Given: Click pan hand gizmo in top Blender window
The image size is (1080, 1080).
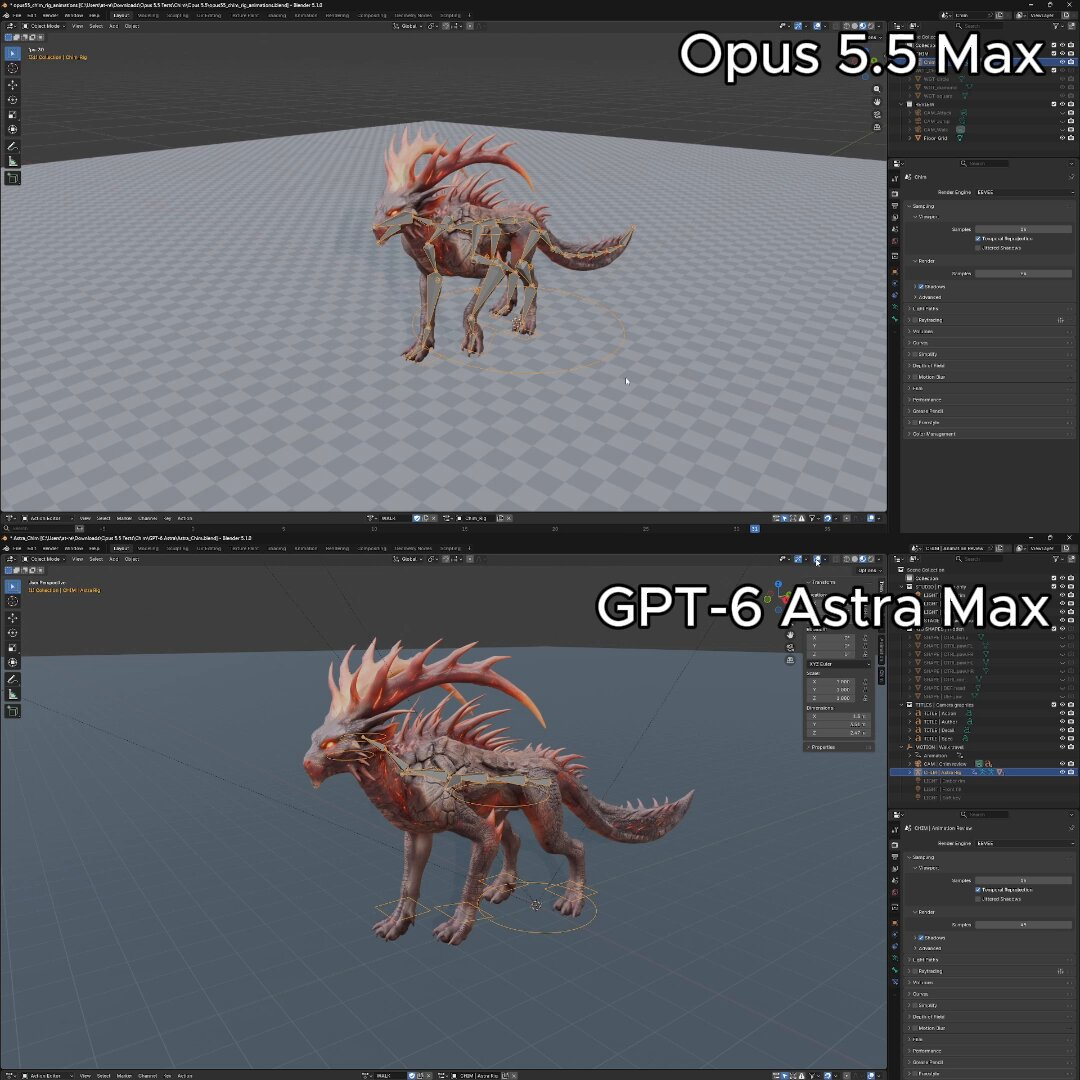Looking at the screenshot, I should point(877,101).
